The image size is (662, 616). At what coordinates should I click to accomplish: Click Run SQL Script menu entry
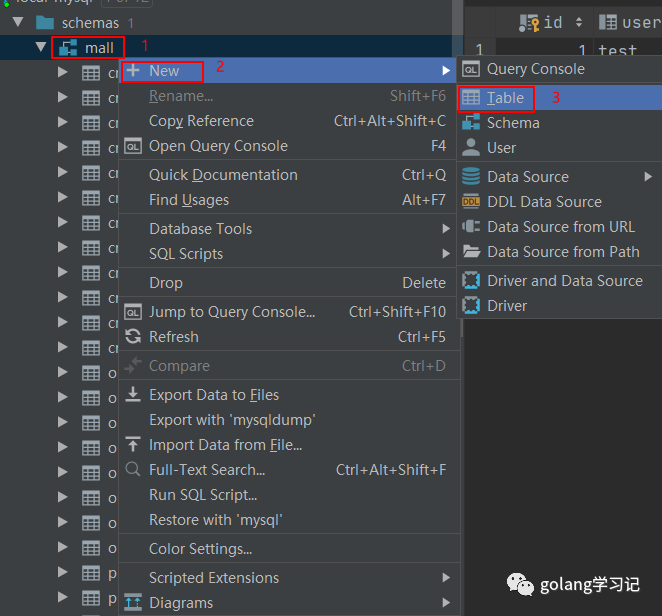point(203,494)
